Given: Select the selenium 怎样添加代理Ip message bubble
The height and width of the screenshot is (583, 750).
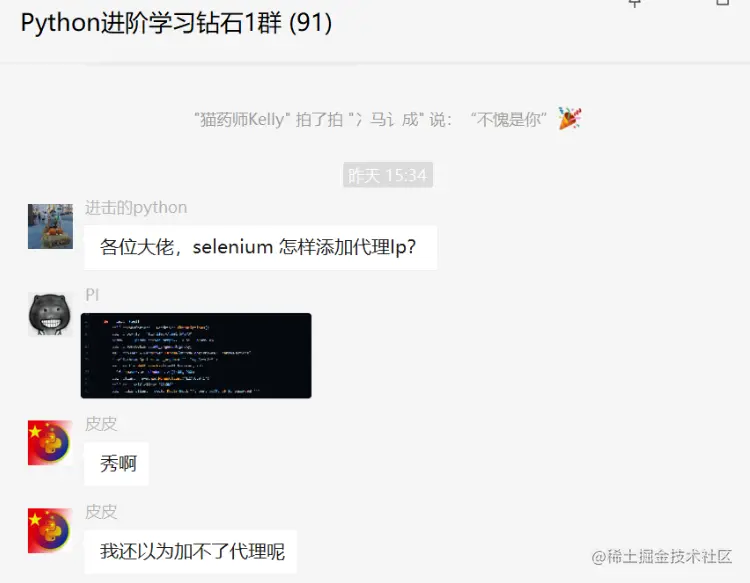Looking at the screenshot, I should [x=261, y=248].
